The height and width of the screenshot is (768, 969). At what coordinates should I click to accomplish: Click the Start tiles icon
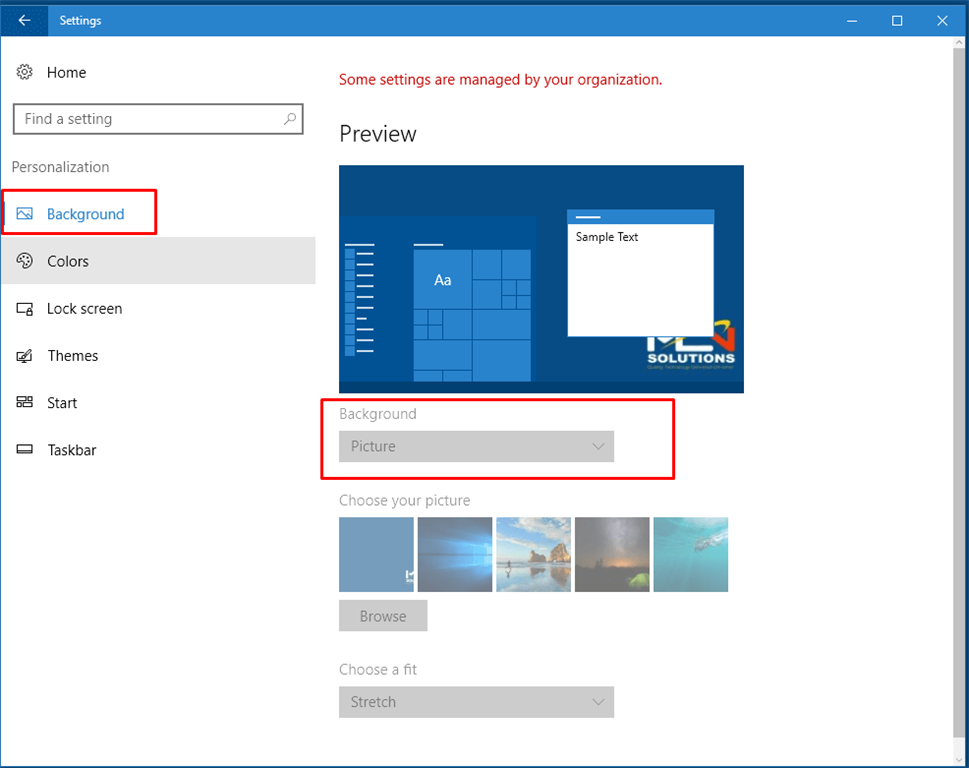tap(24, 402)
